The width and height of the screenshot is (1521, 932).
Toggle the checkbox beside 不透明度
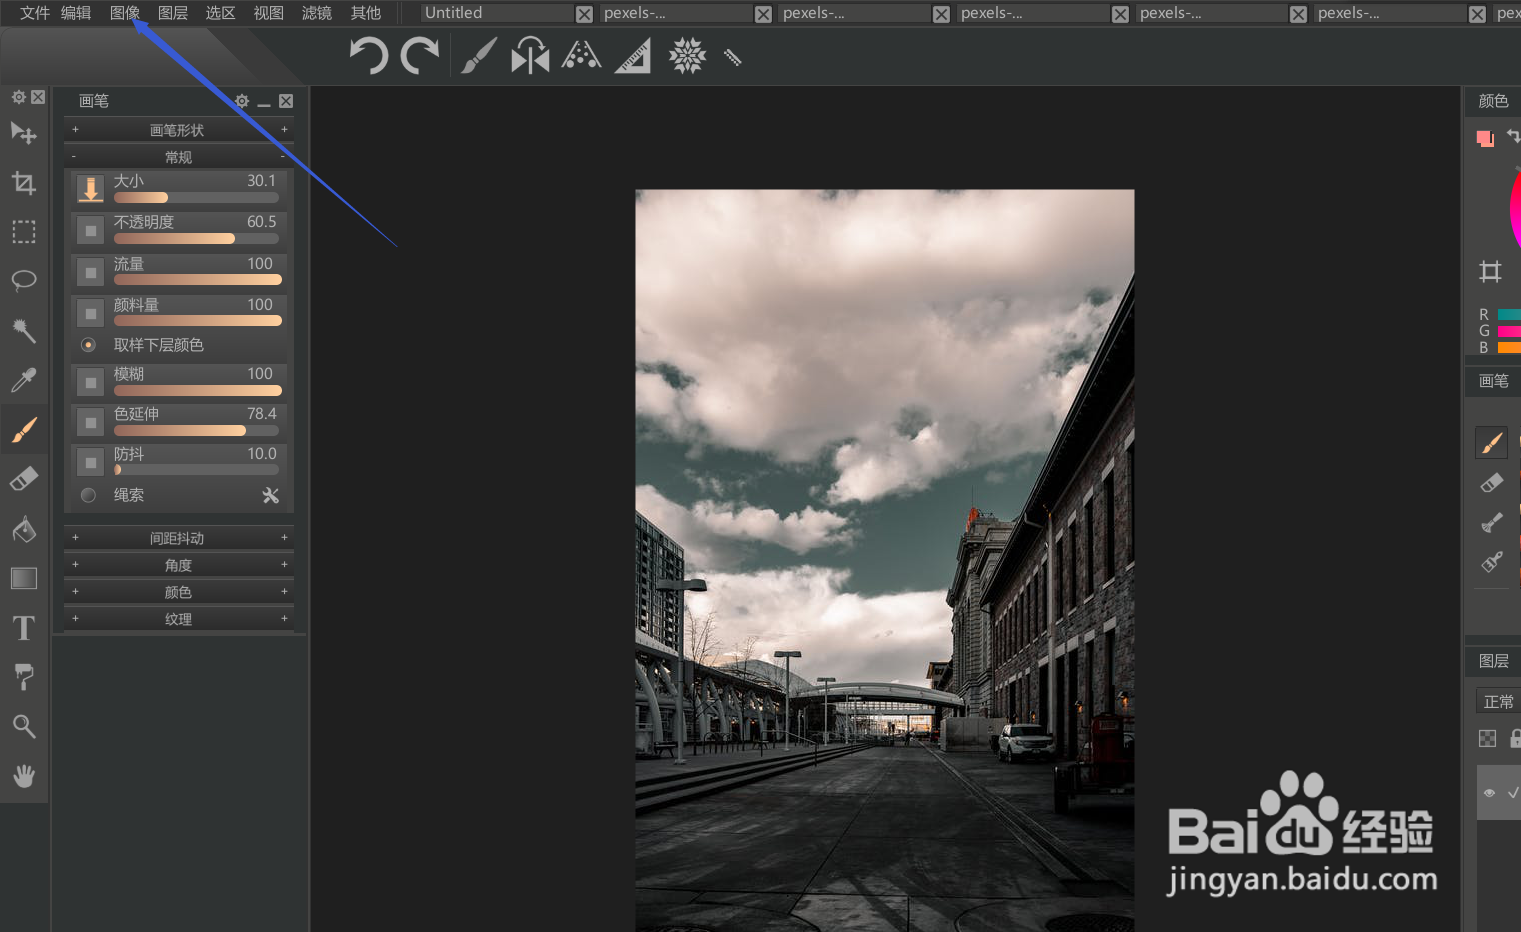[90, 230]
